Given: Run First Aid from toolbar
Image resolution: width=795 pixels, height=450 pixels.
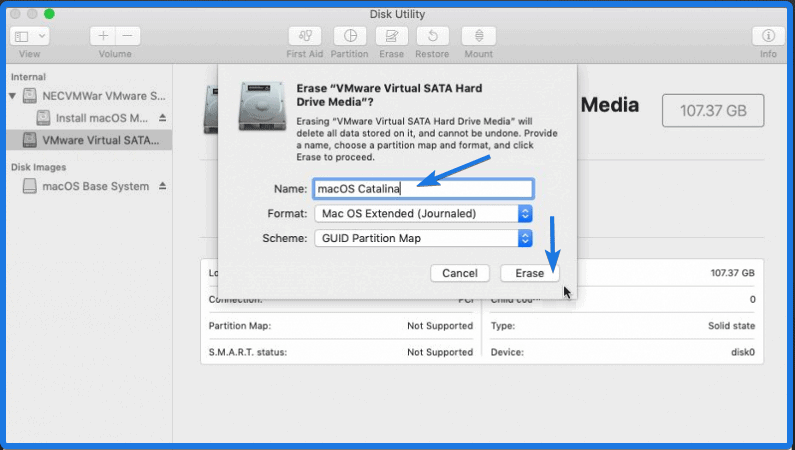Looking at the screenshot, I should [305, 36].
